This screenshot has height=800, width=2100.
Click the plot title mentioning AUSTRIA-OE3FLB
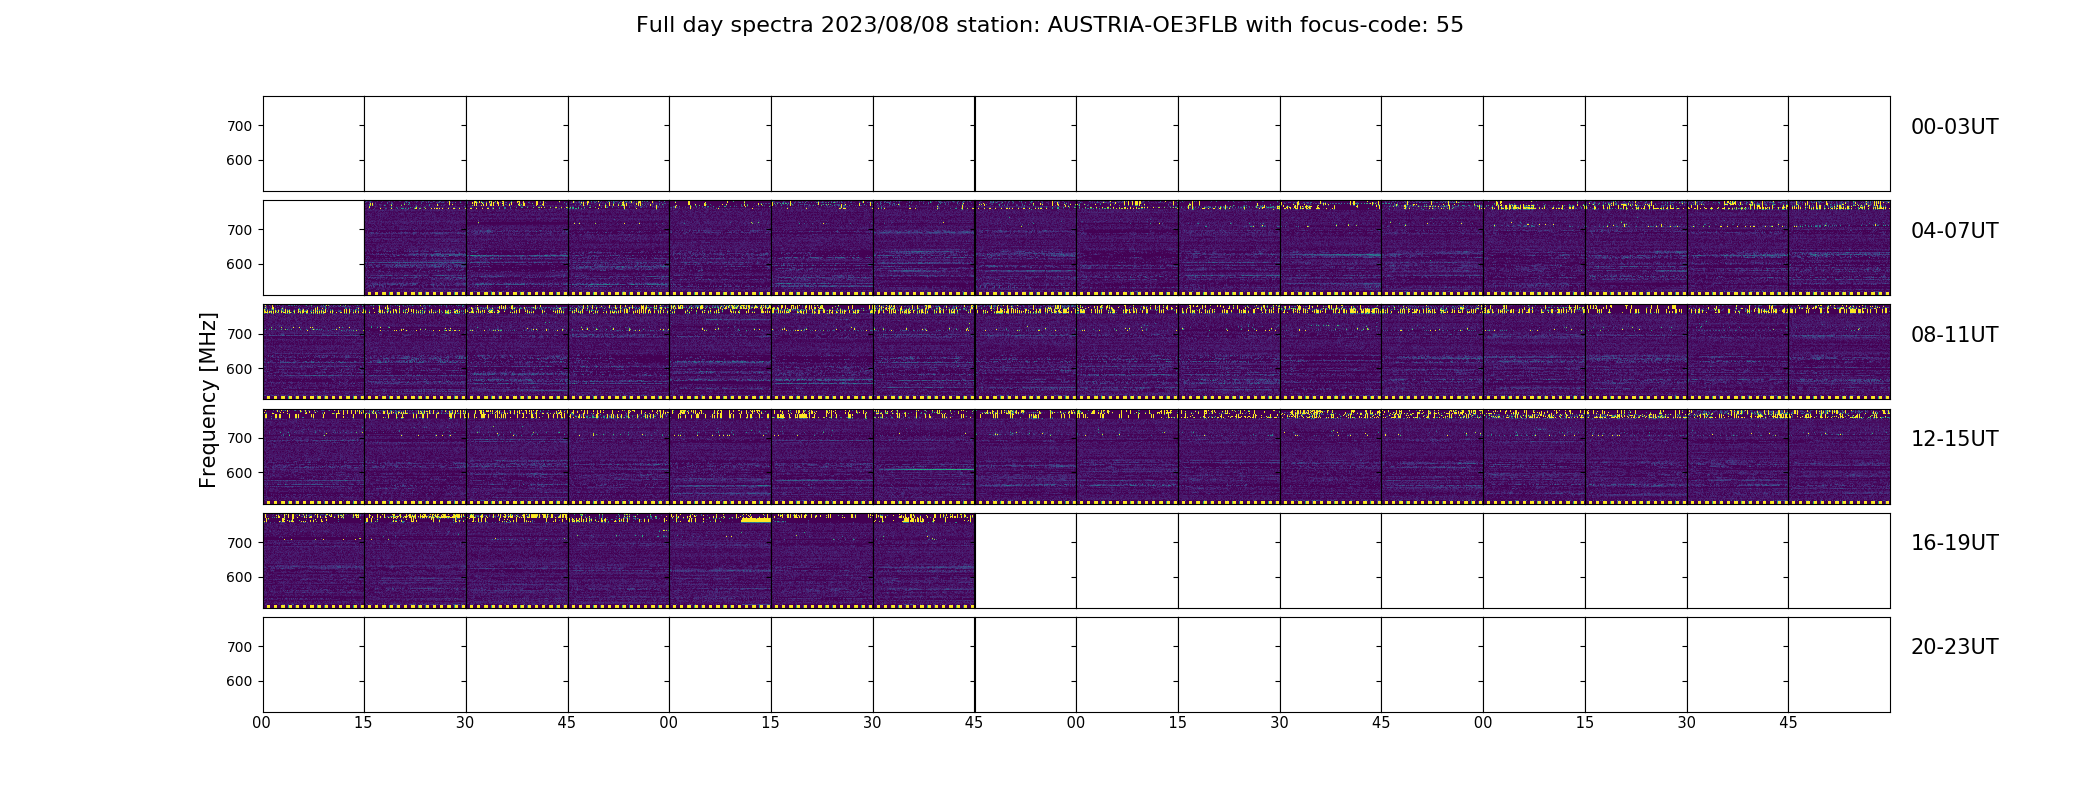coord(1049,25)
